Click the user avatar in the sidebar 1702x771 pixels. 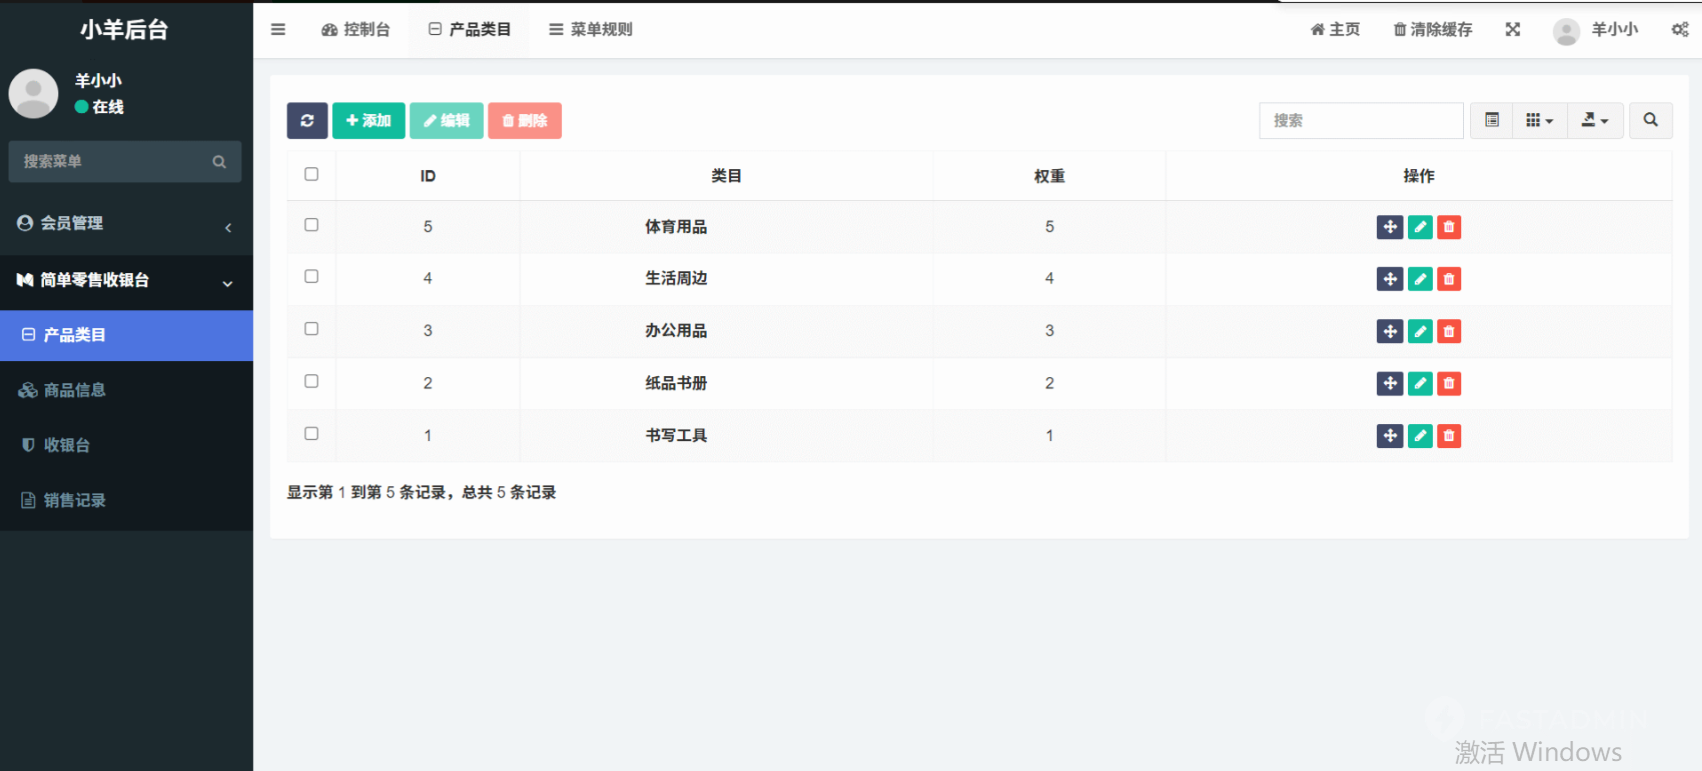[34, 93]
